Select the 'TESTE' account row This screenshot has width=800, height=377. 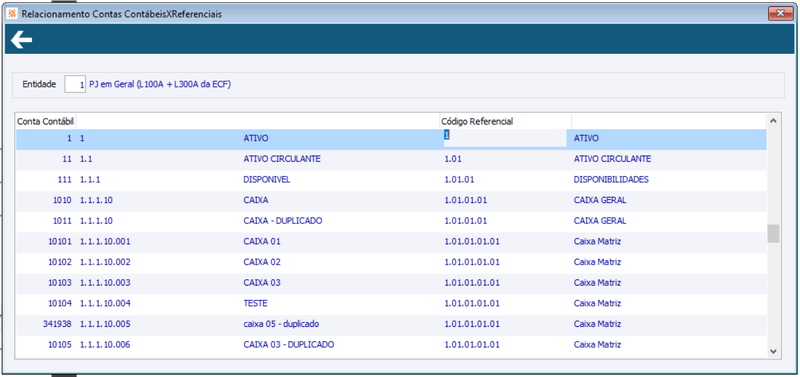tap(391, 304)
